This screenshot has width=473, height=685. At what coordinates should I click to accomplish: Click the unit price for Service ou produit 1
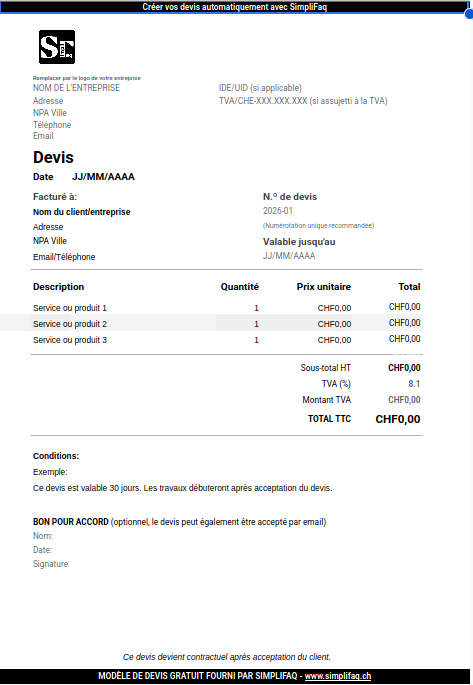tap(335, 308)
